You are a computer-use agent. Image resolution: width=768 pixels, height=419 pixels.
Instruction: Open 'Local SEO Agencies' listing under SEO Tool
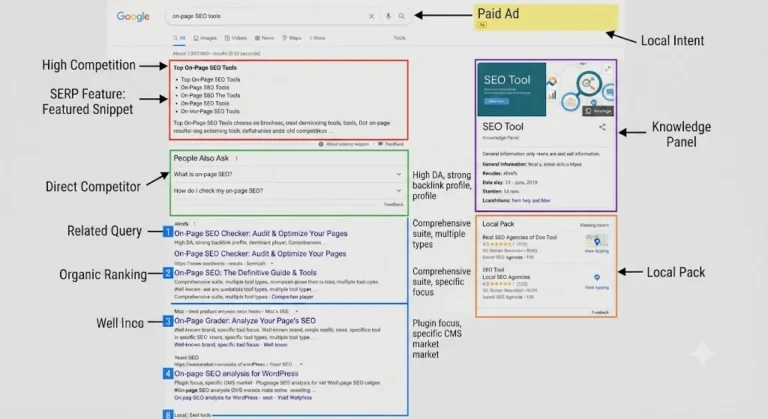pyautogui.click(x=506, y=277)
